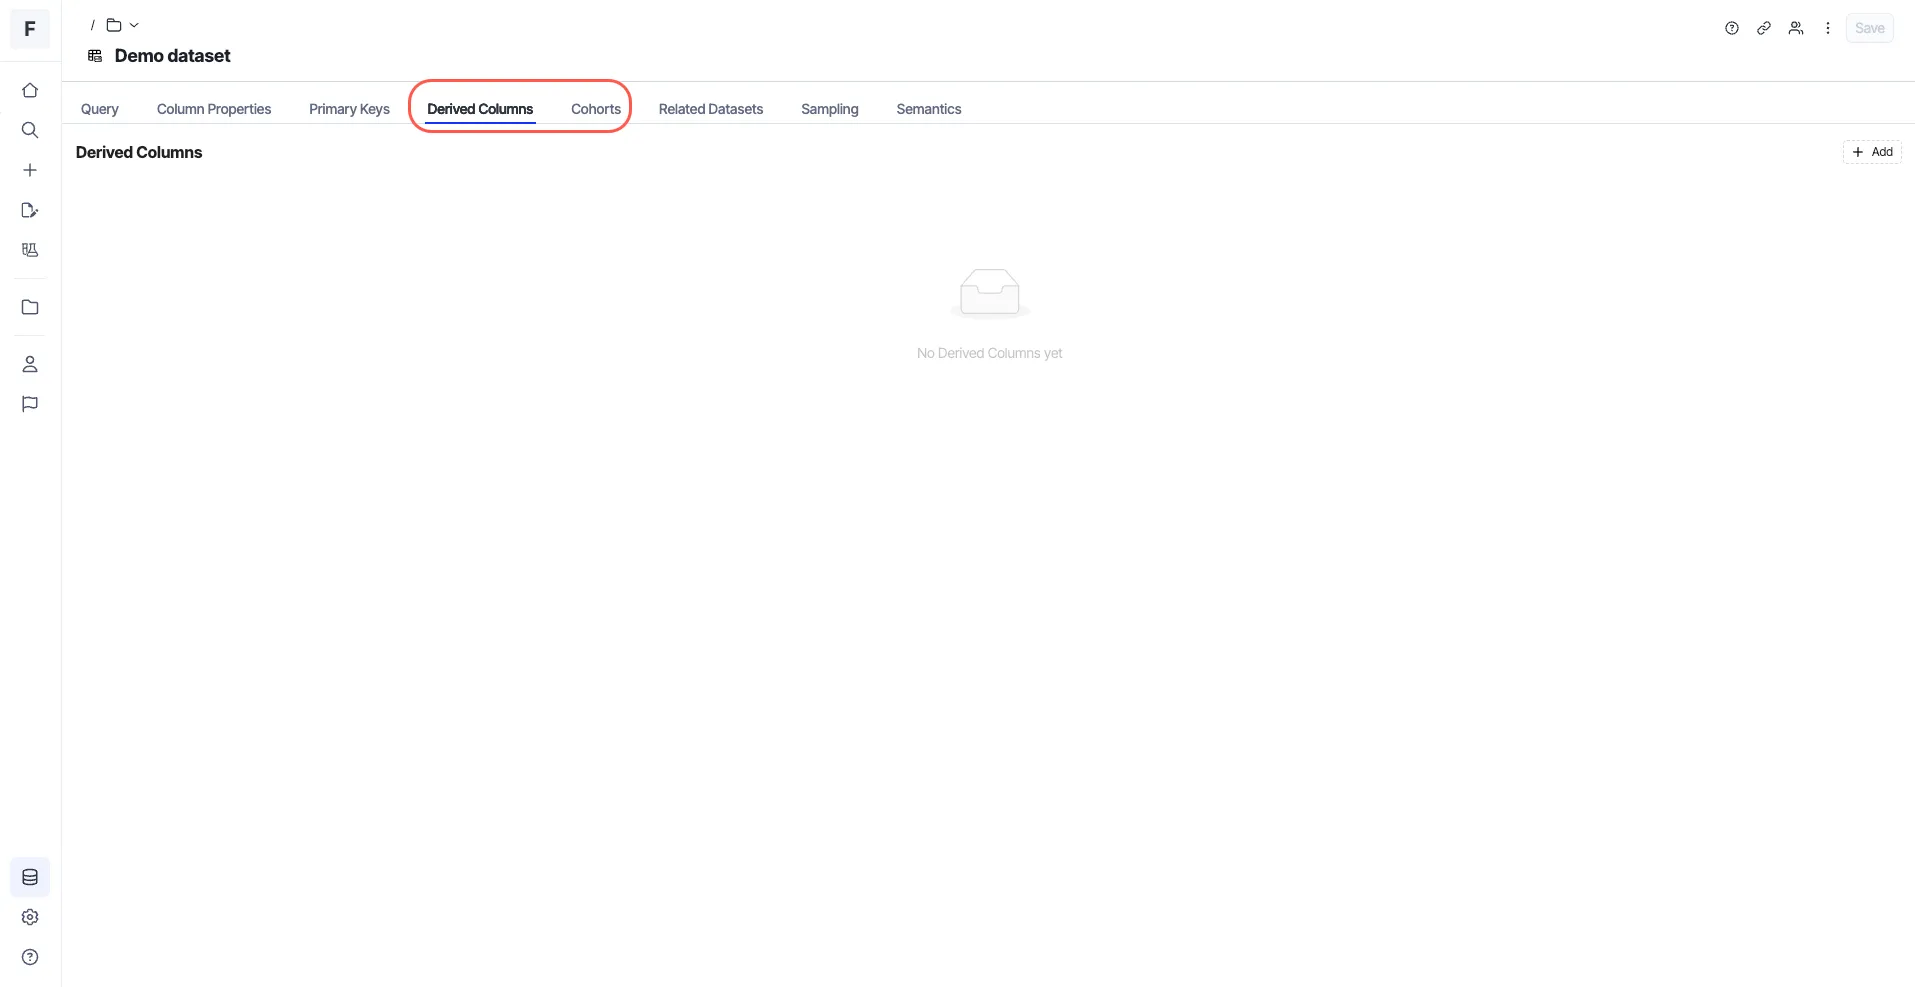1915x987 pixels.
Task: Switch to the Query tab
Action: click(x=100, y=109)
